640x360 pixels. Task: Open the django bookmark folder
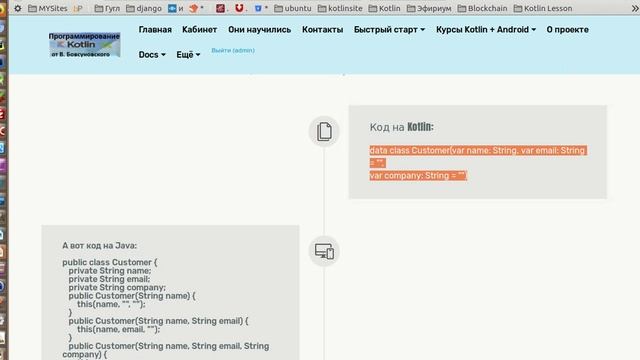[144, 8]
